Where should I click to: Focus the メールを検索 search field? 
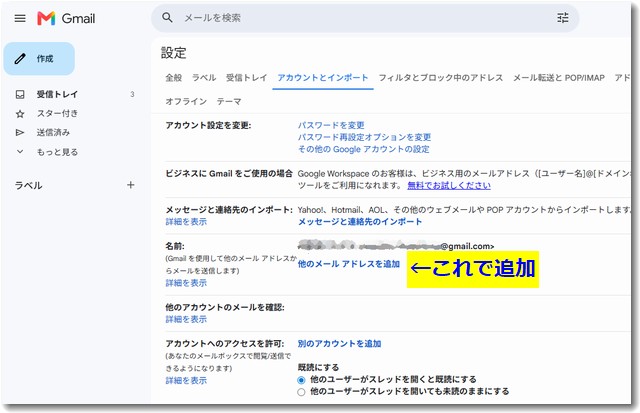(363, 18)
